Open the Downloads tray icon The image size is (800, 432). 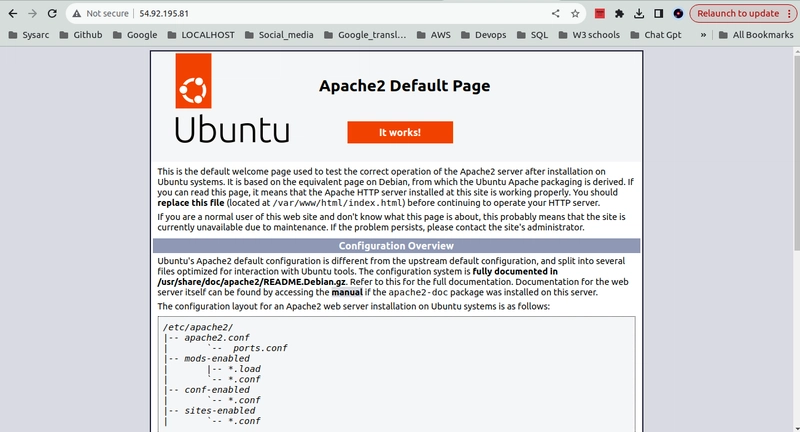click(x=639, y=14)
